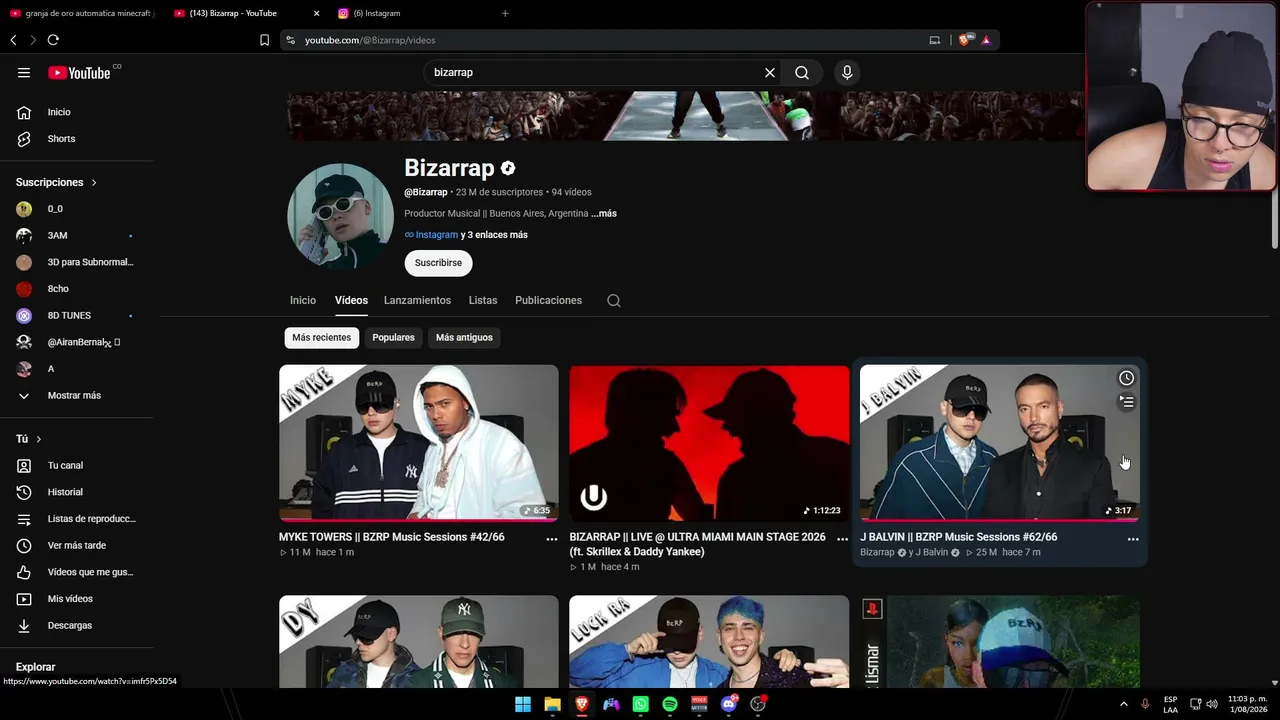The height and width of the screenshot is (720, 1280).
Task: Switch to the Lanzamientos tab
Action: (417, 300)
